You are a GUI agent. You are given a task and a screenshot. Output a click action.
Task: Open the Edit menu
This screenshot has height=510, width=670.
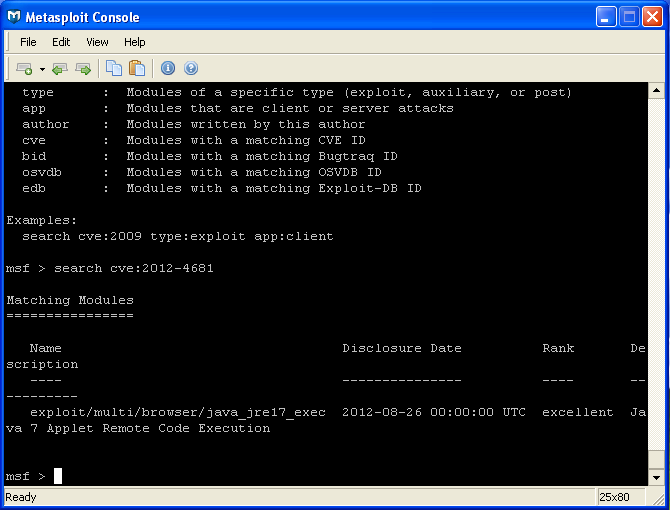pos(61,42)
